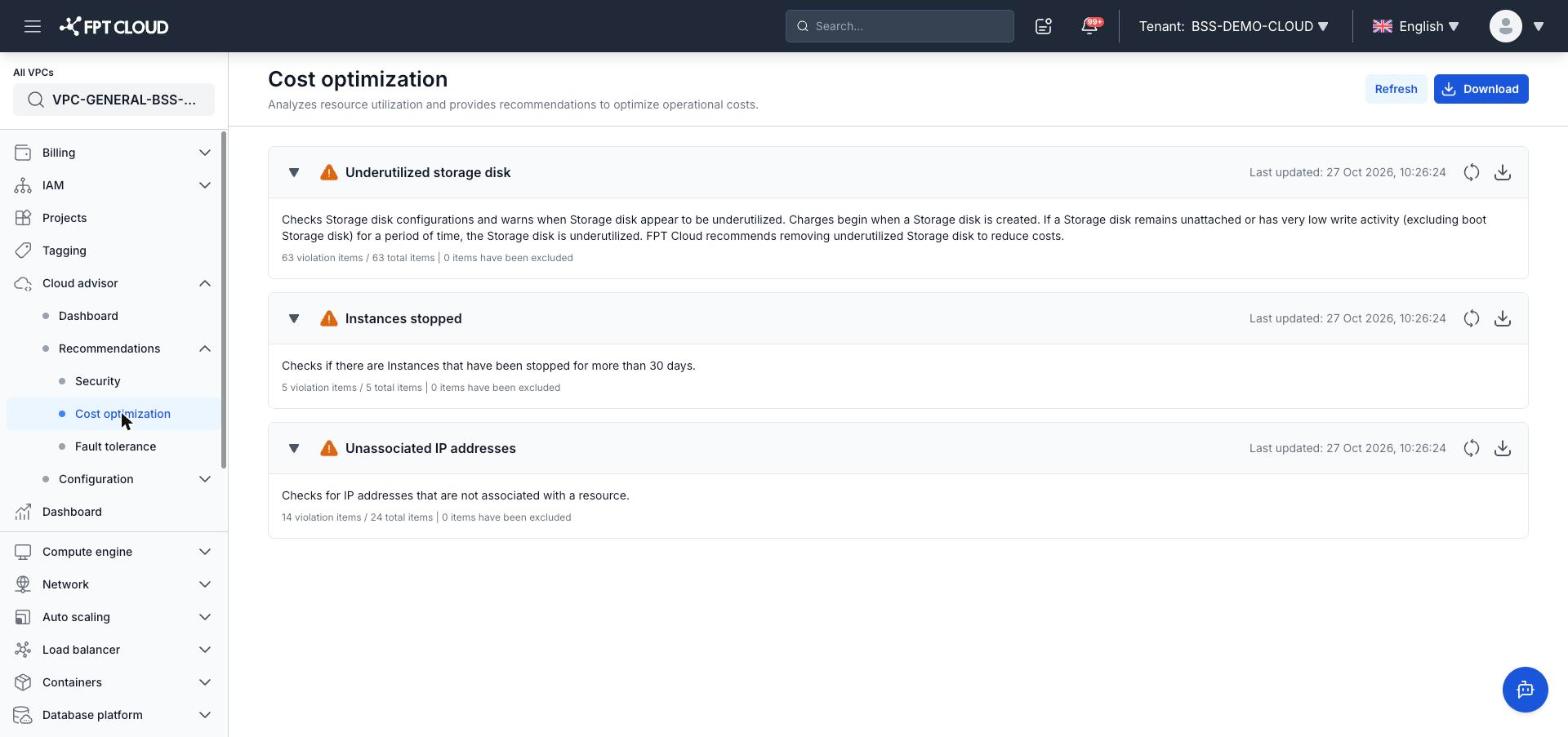Collapse the Unassociated IP addresses section

[x=294, y=448]
